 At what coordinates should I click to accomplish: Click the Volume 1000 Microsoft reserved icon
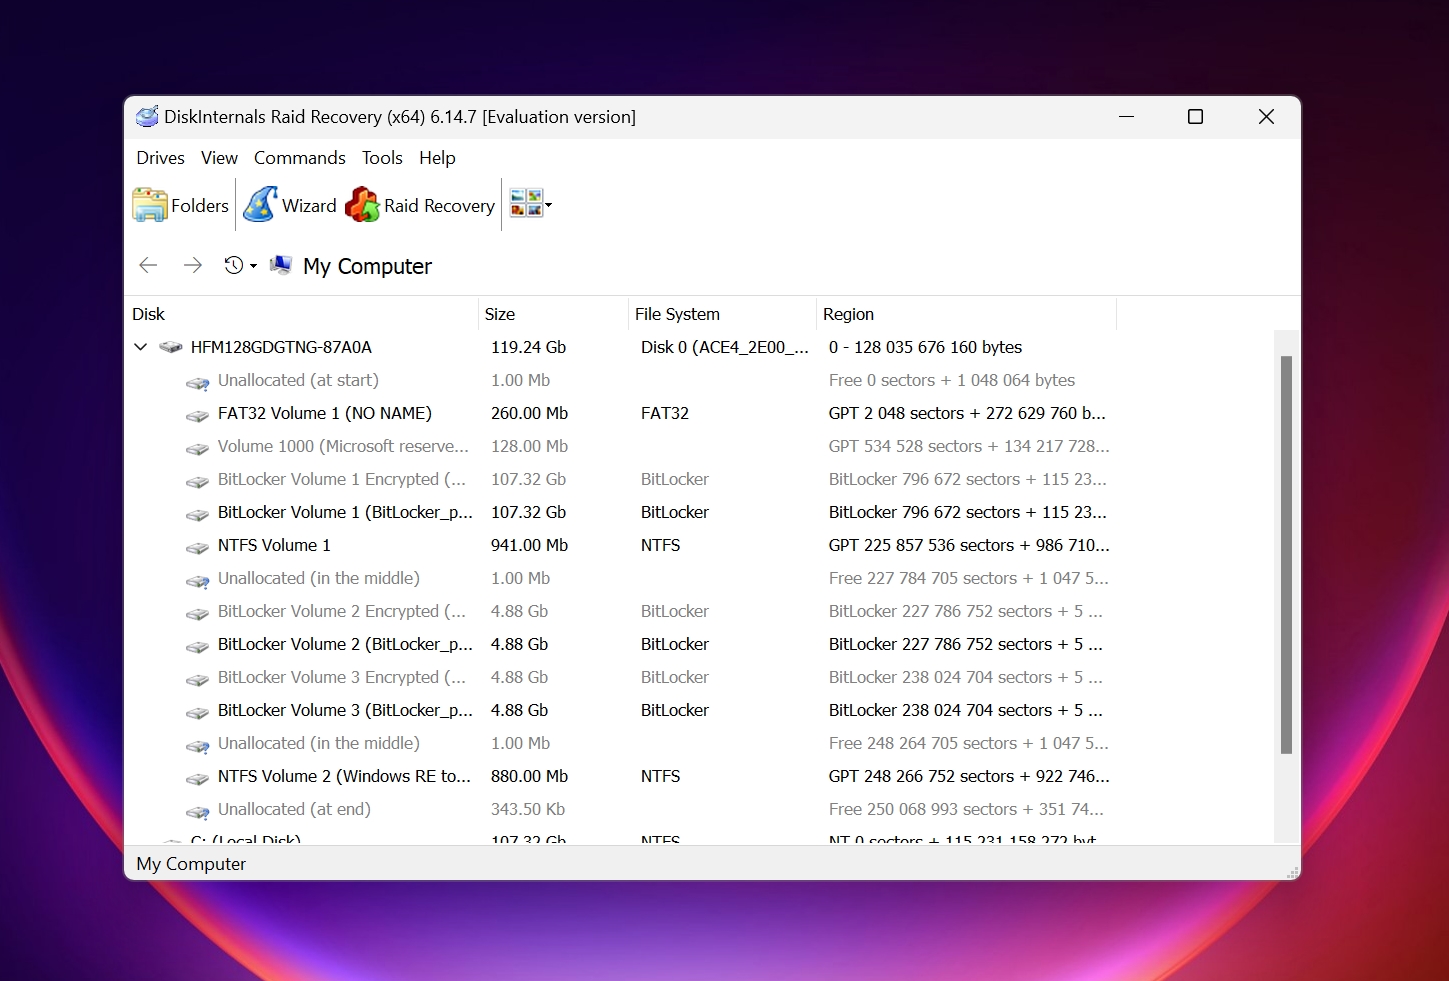click(x=198, y=447)
